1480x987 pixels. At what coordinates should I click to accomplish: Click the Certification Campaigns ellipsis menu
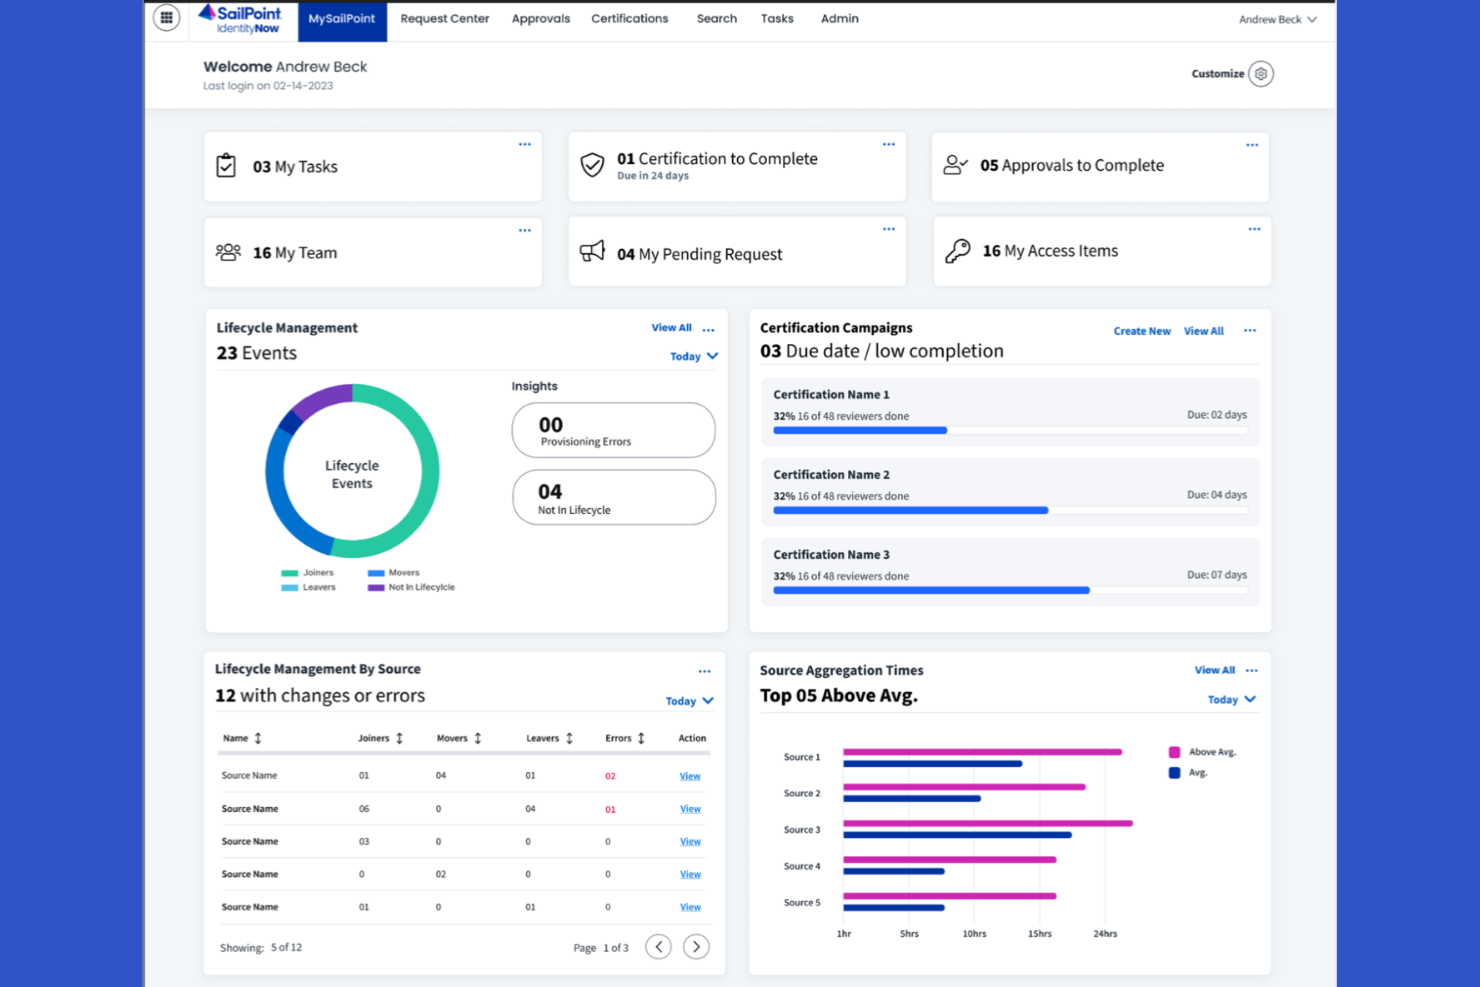1249,330
